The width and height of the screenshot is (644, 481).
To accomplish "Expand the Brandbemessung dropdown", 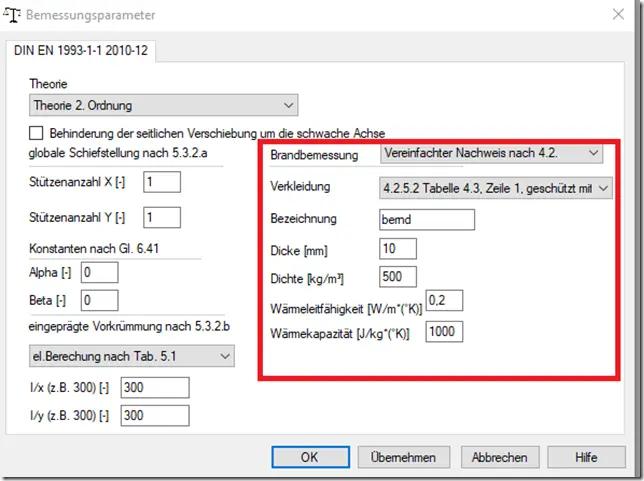I will (x=491, y=153).
